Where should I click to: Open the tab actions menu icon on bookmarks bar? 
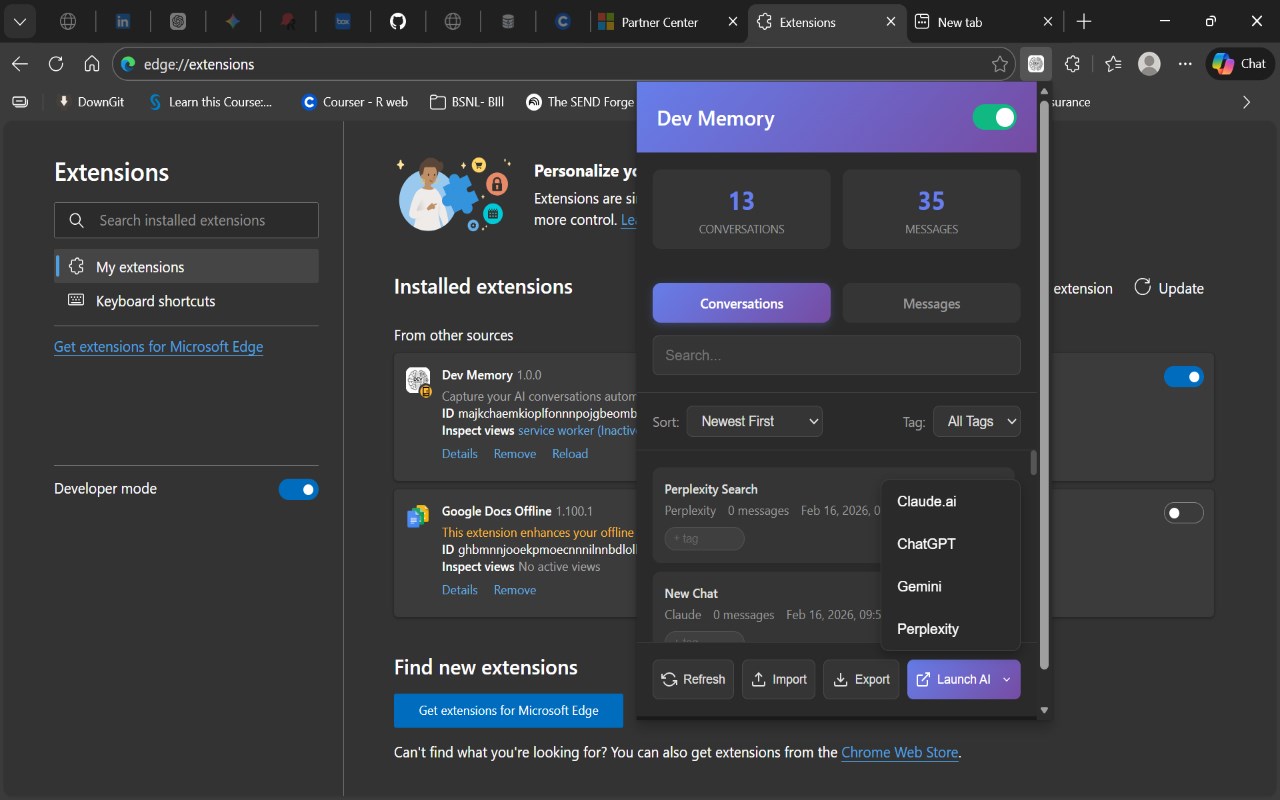click(20, 102)
